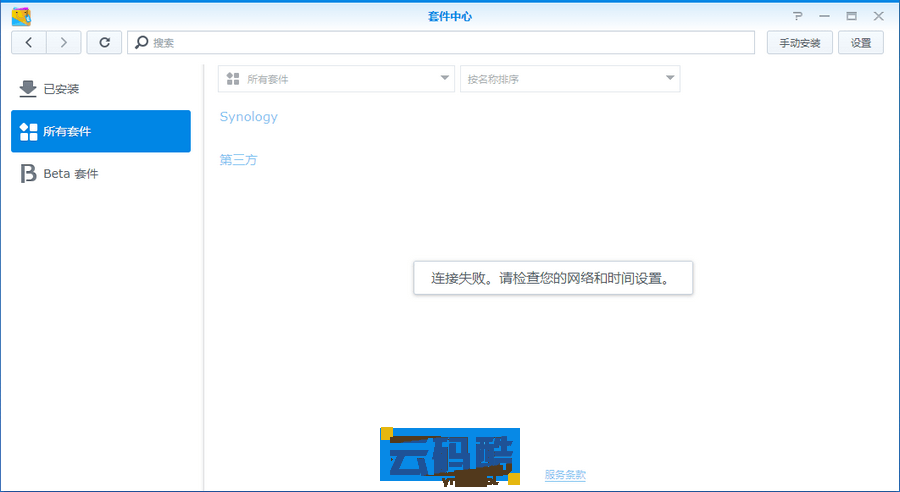The image size is (900, 492).
Task: Refresh the package list
Action: pos(104,42)
